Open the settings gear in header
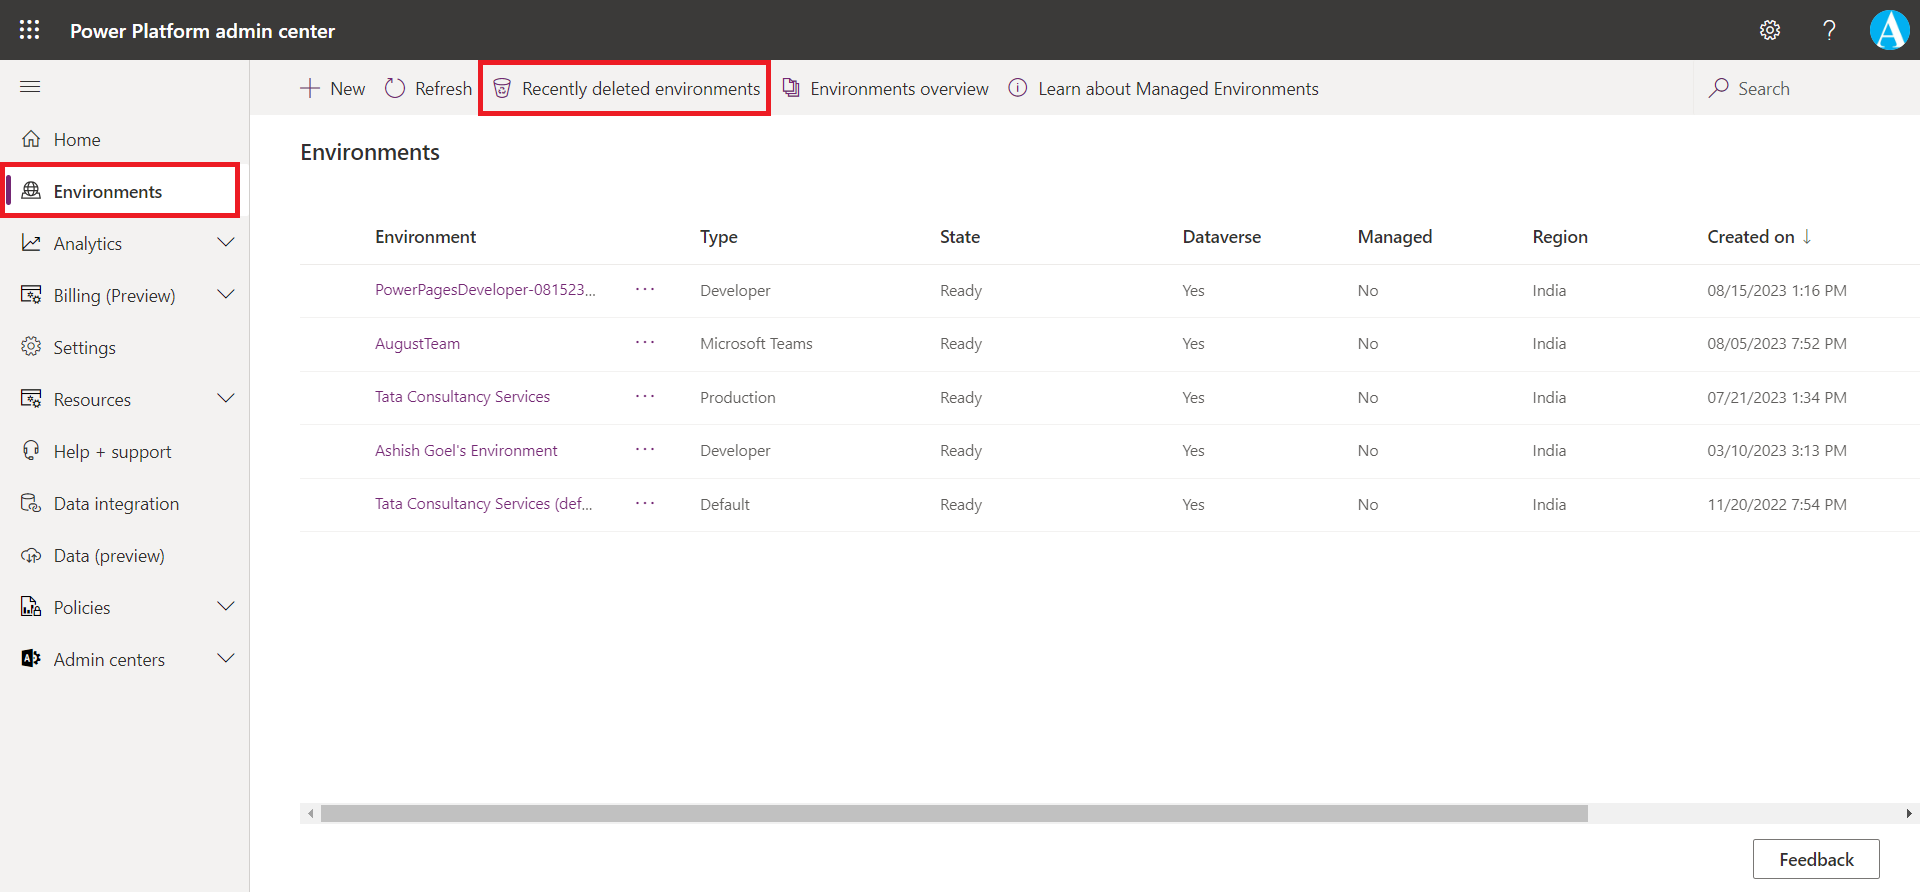The height and width of the screenshot is (892, 1920). 1770,30
